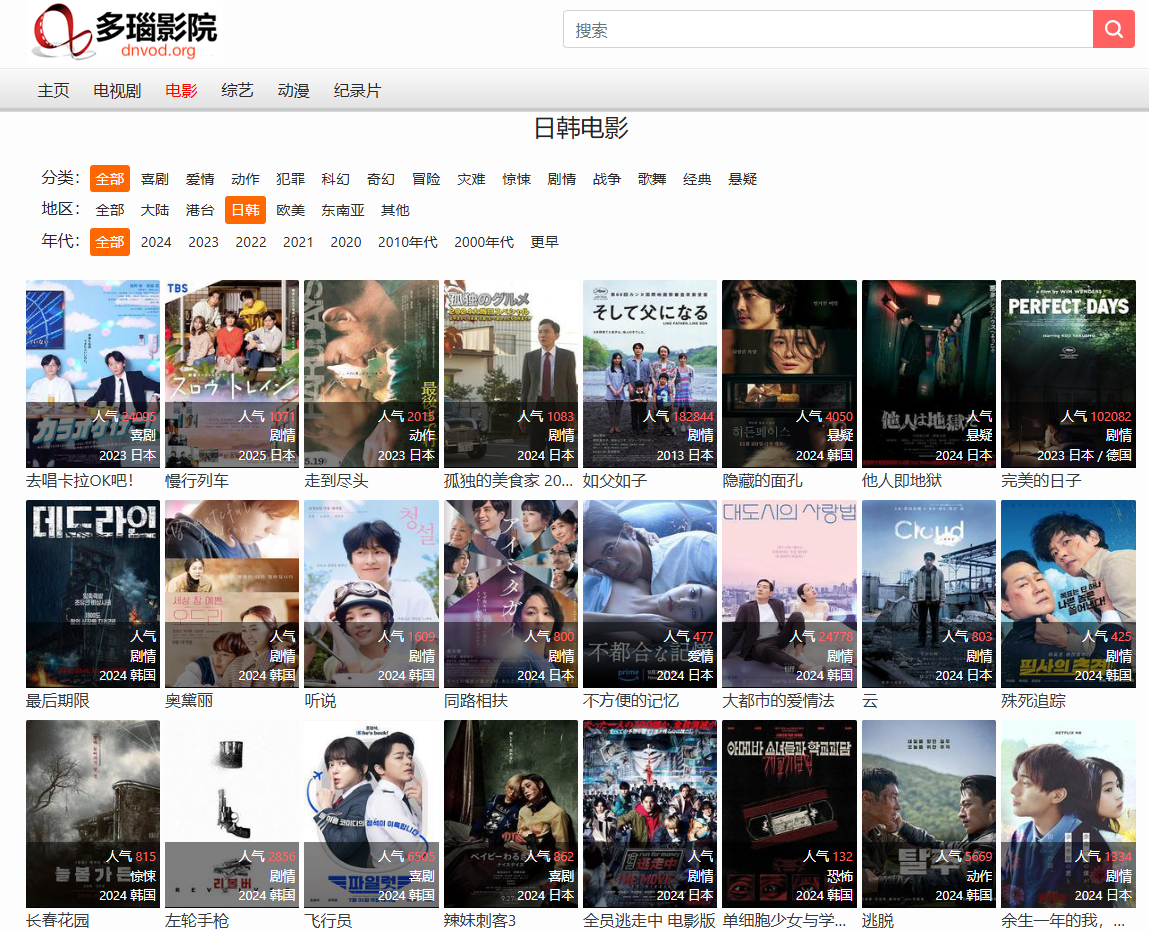Open the 左轮手枪 movie poster

[x=232, y=813]
